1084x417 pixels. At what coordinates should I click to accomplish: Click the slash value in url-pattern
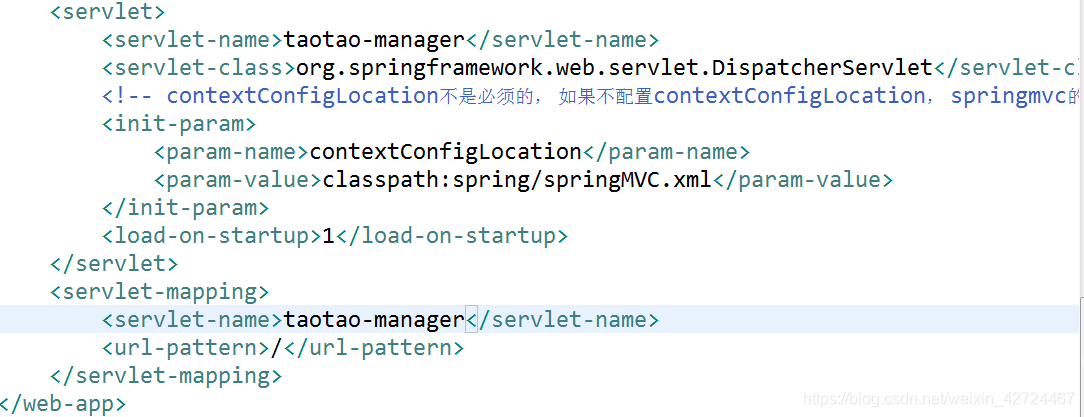pos(277,347)
